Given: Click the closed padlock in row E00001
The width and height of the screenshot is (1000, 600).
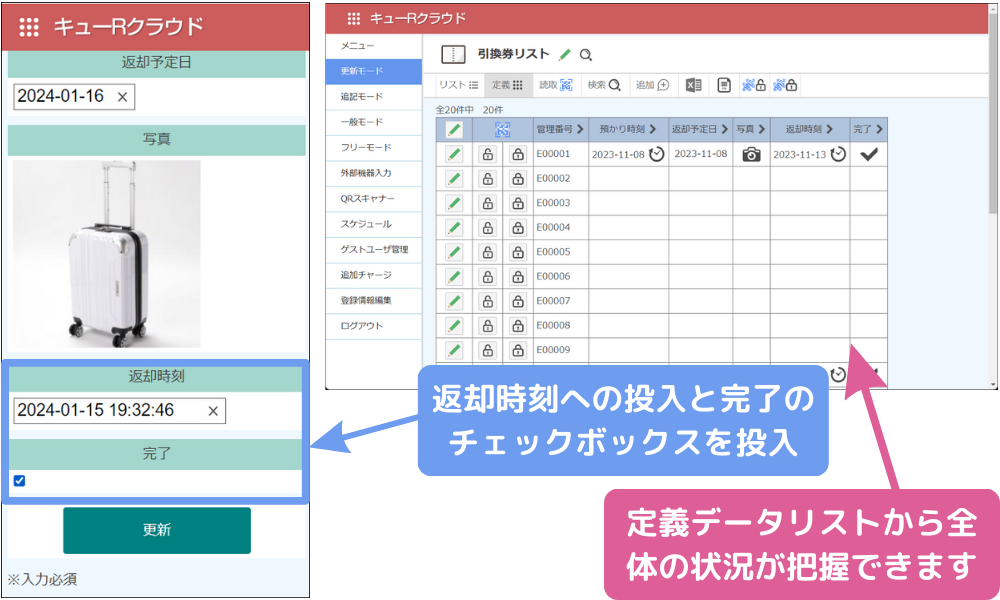Looking at the screenshot, I should pyautogui.click(x=518, y=154).
